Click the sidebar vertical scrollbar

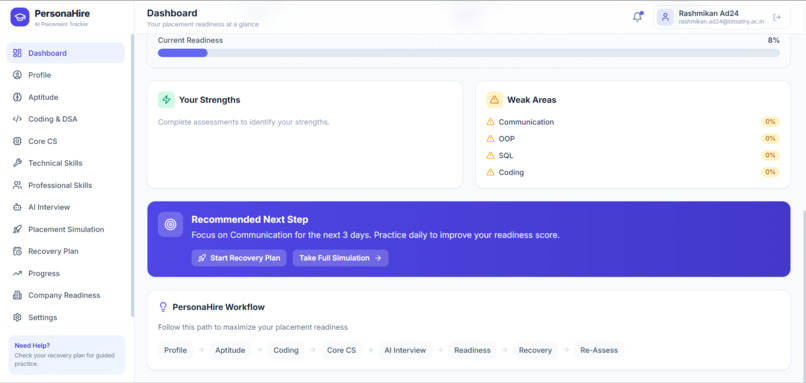pos(132,175)
